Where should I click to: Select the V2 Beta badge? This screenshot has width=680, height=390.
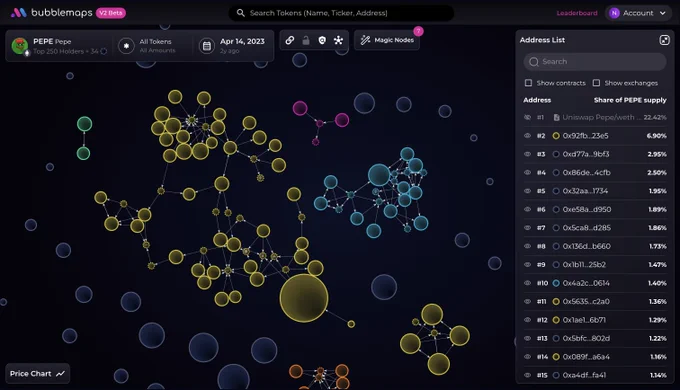pyautogui.click(x=111, y=13)
